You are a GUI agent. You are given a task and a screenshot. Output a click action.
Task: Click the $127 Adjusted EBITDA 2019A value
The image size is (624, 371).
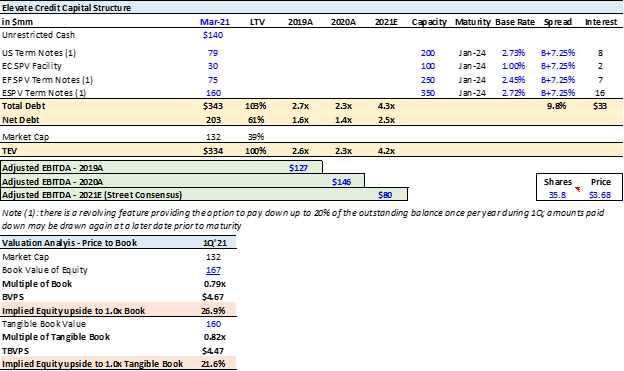[298, 168]
